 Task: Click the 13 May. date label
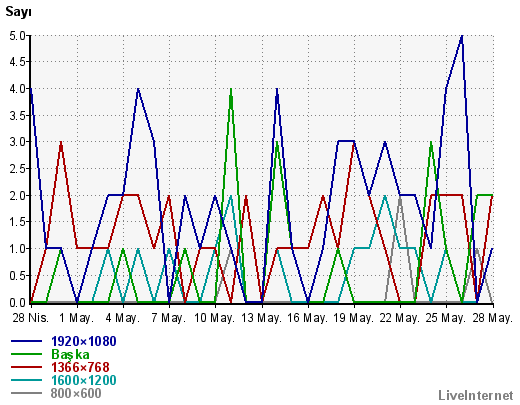pyautogui.click(x=262, y=318)
